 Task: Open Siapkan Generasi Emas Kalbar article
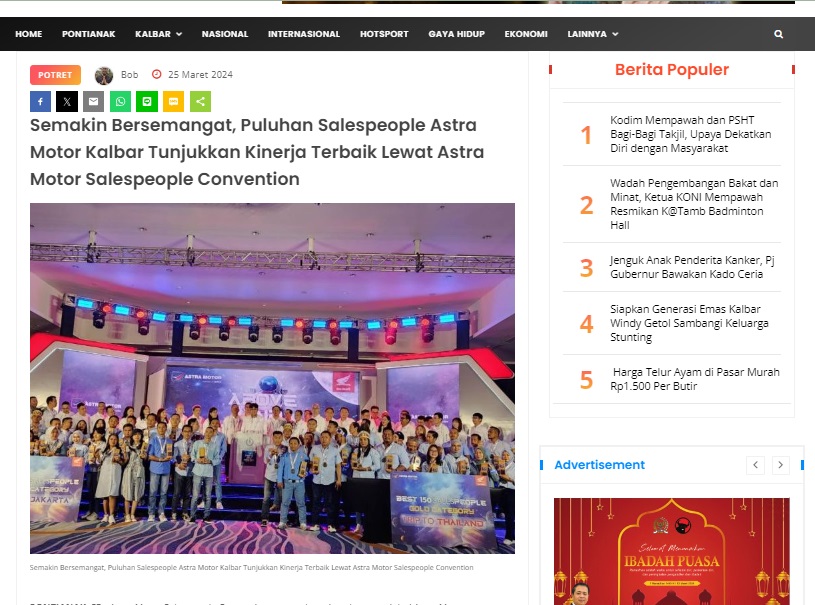[x=689, y=323]
